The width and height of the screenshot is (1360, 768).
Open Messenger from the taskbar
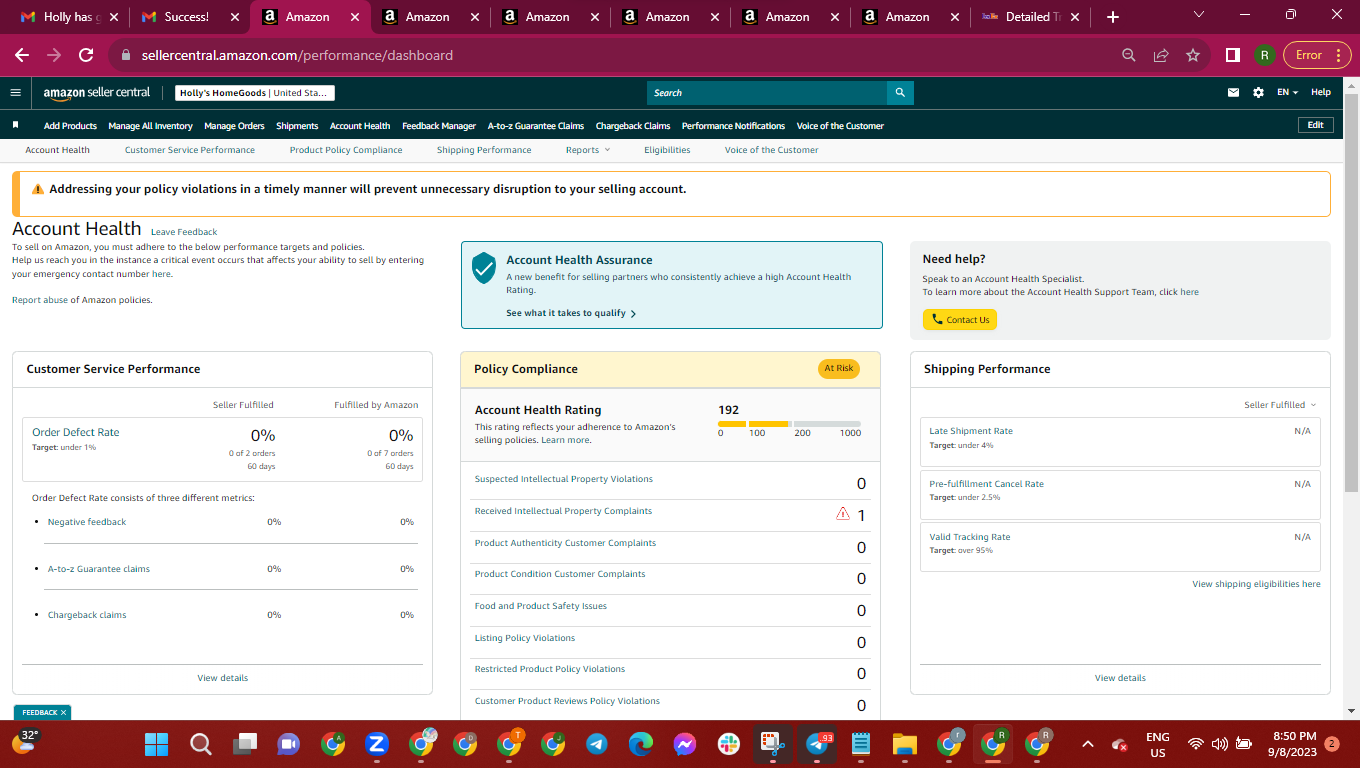point(684,744)
